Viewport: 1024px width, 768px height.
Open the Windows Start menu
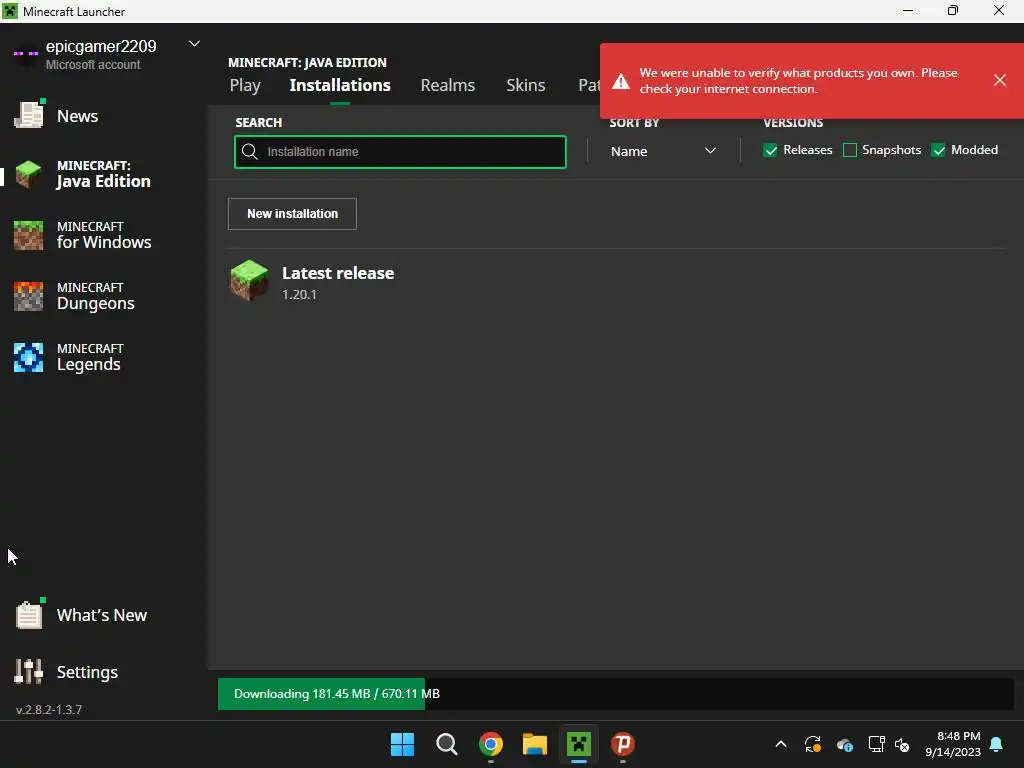click(x=402, y=744)
